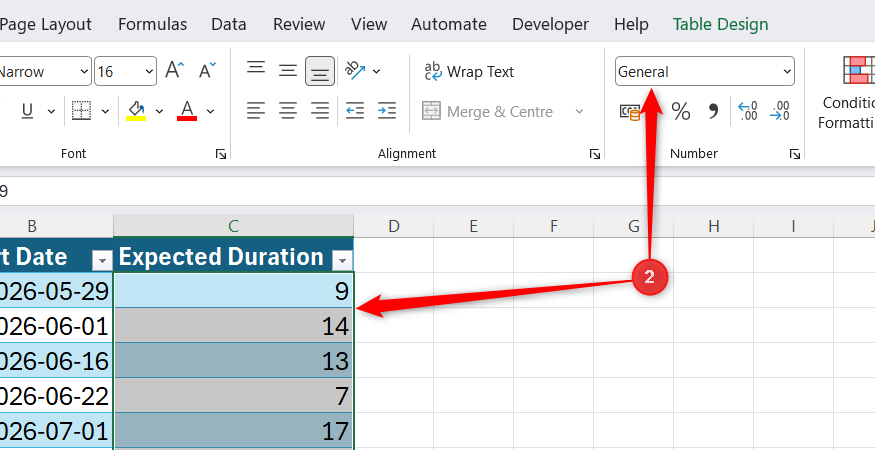Apply Percent Style
Viewport: 875px width, 450px height.
(680, 111)
